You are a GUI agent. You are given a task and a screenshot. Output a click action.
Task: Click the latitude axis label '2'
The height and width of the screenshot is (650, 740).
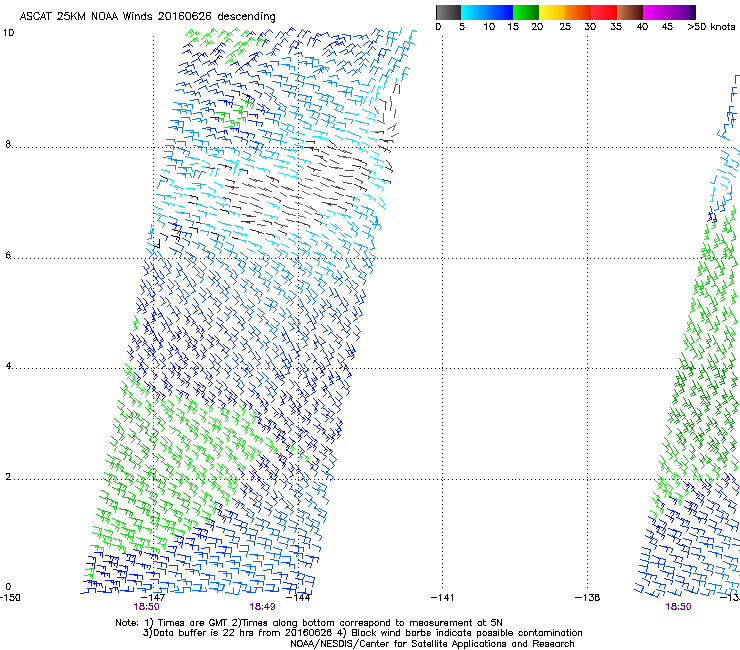coord(8,476)
